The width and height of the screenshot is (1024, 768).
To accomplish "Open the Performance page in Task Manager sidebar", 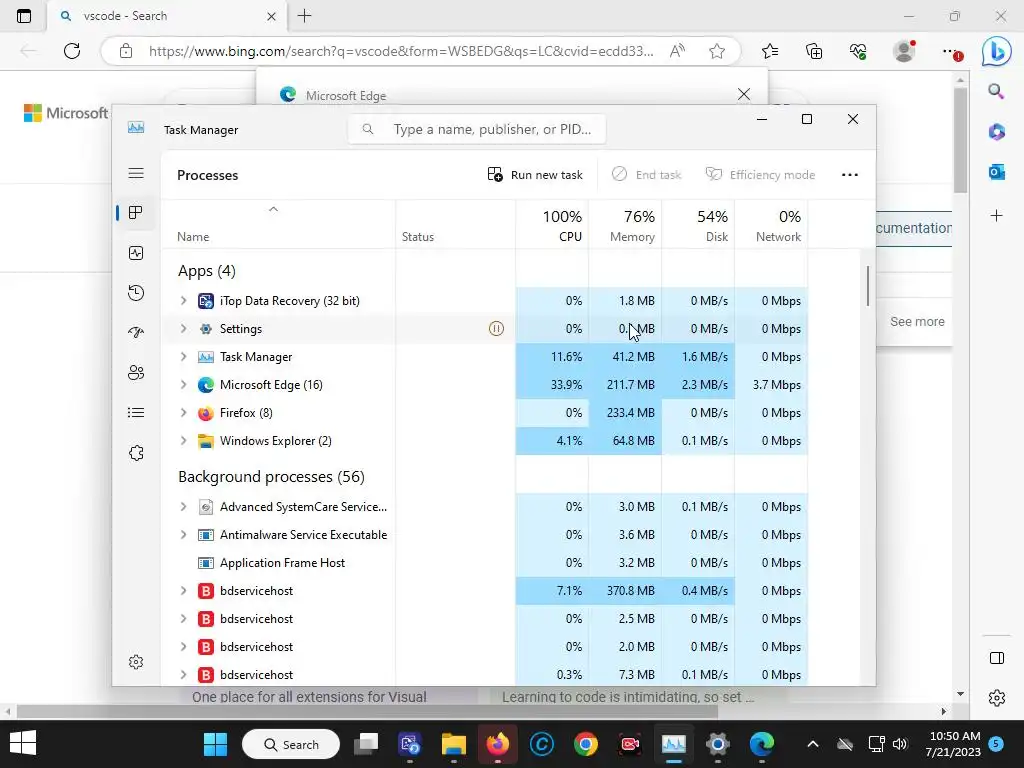I will 136,253.
